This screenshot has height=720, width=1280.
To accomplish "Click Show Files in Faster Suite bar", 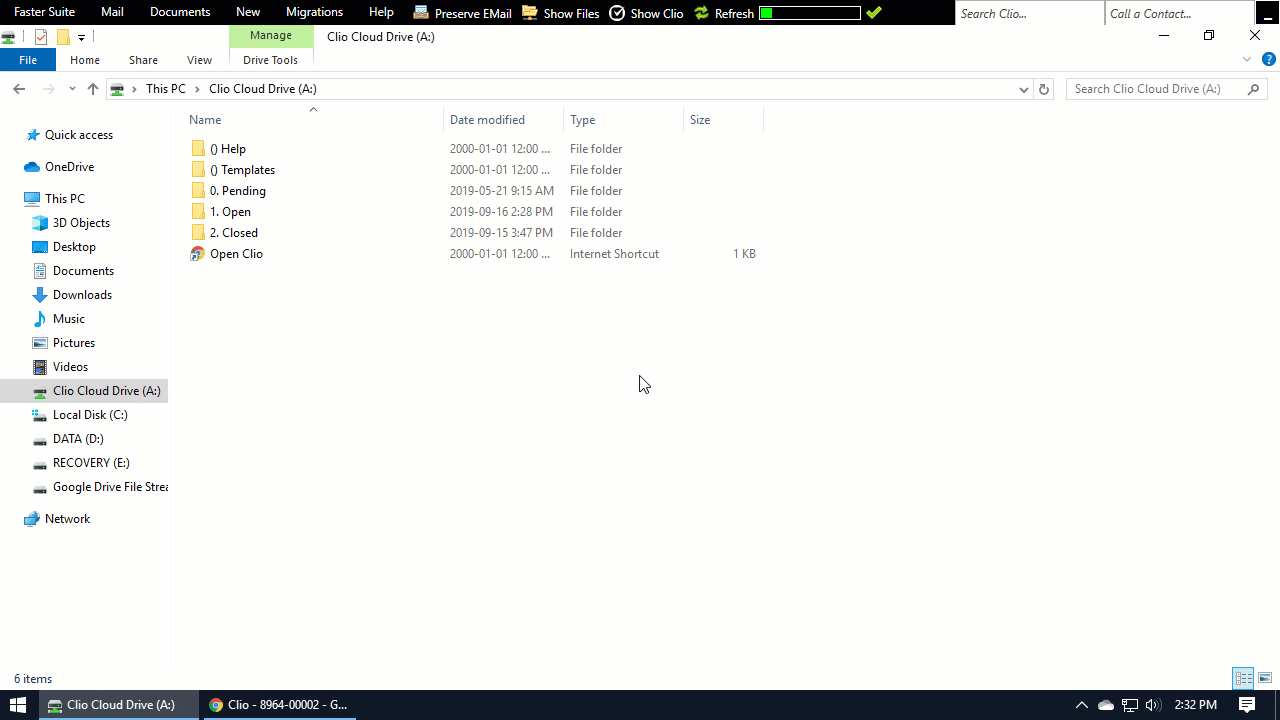I will pyautogui.click(x=561, y=13).
